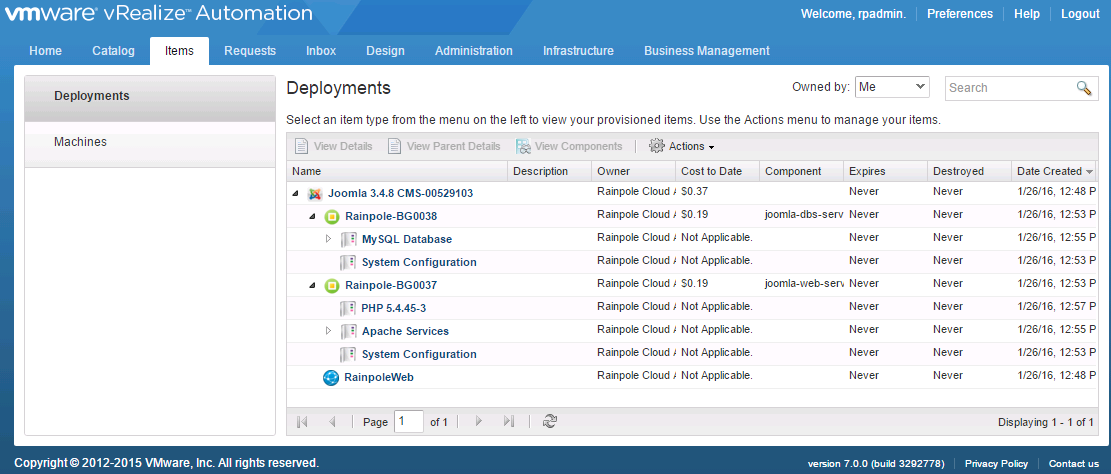Click the joomla-dbs-serv component cell
This screenshot has width=1111, height=474.
click(x=801, y=215)
